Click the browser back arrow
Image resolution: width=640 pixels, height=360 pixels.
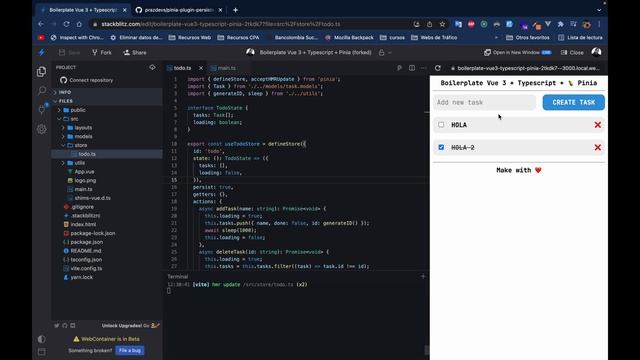[x=41, y=24]
